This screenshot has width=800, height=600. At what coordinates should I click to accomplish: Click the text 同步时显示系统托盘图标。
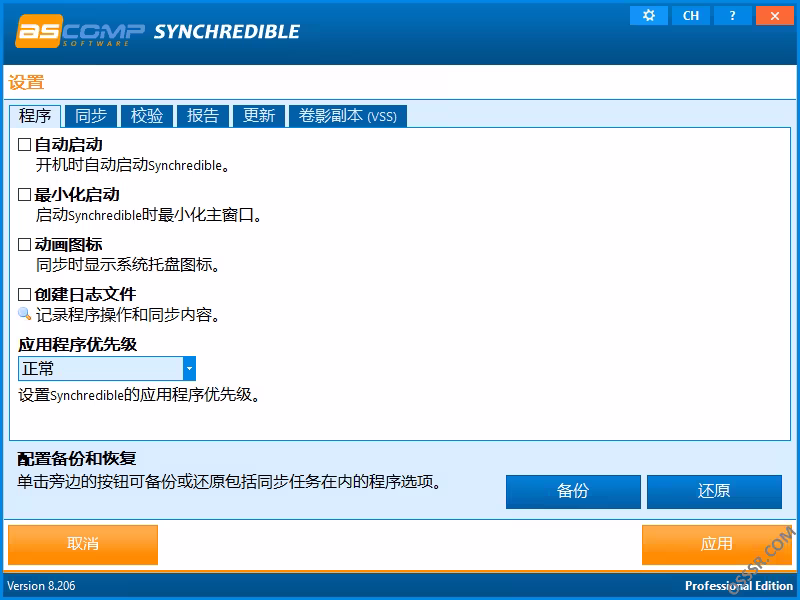[x=128, y=265]
